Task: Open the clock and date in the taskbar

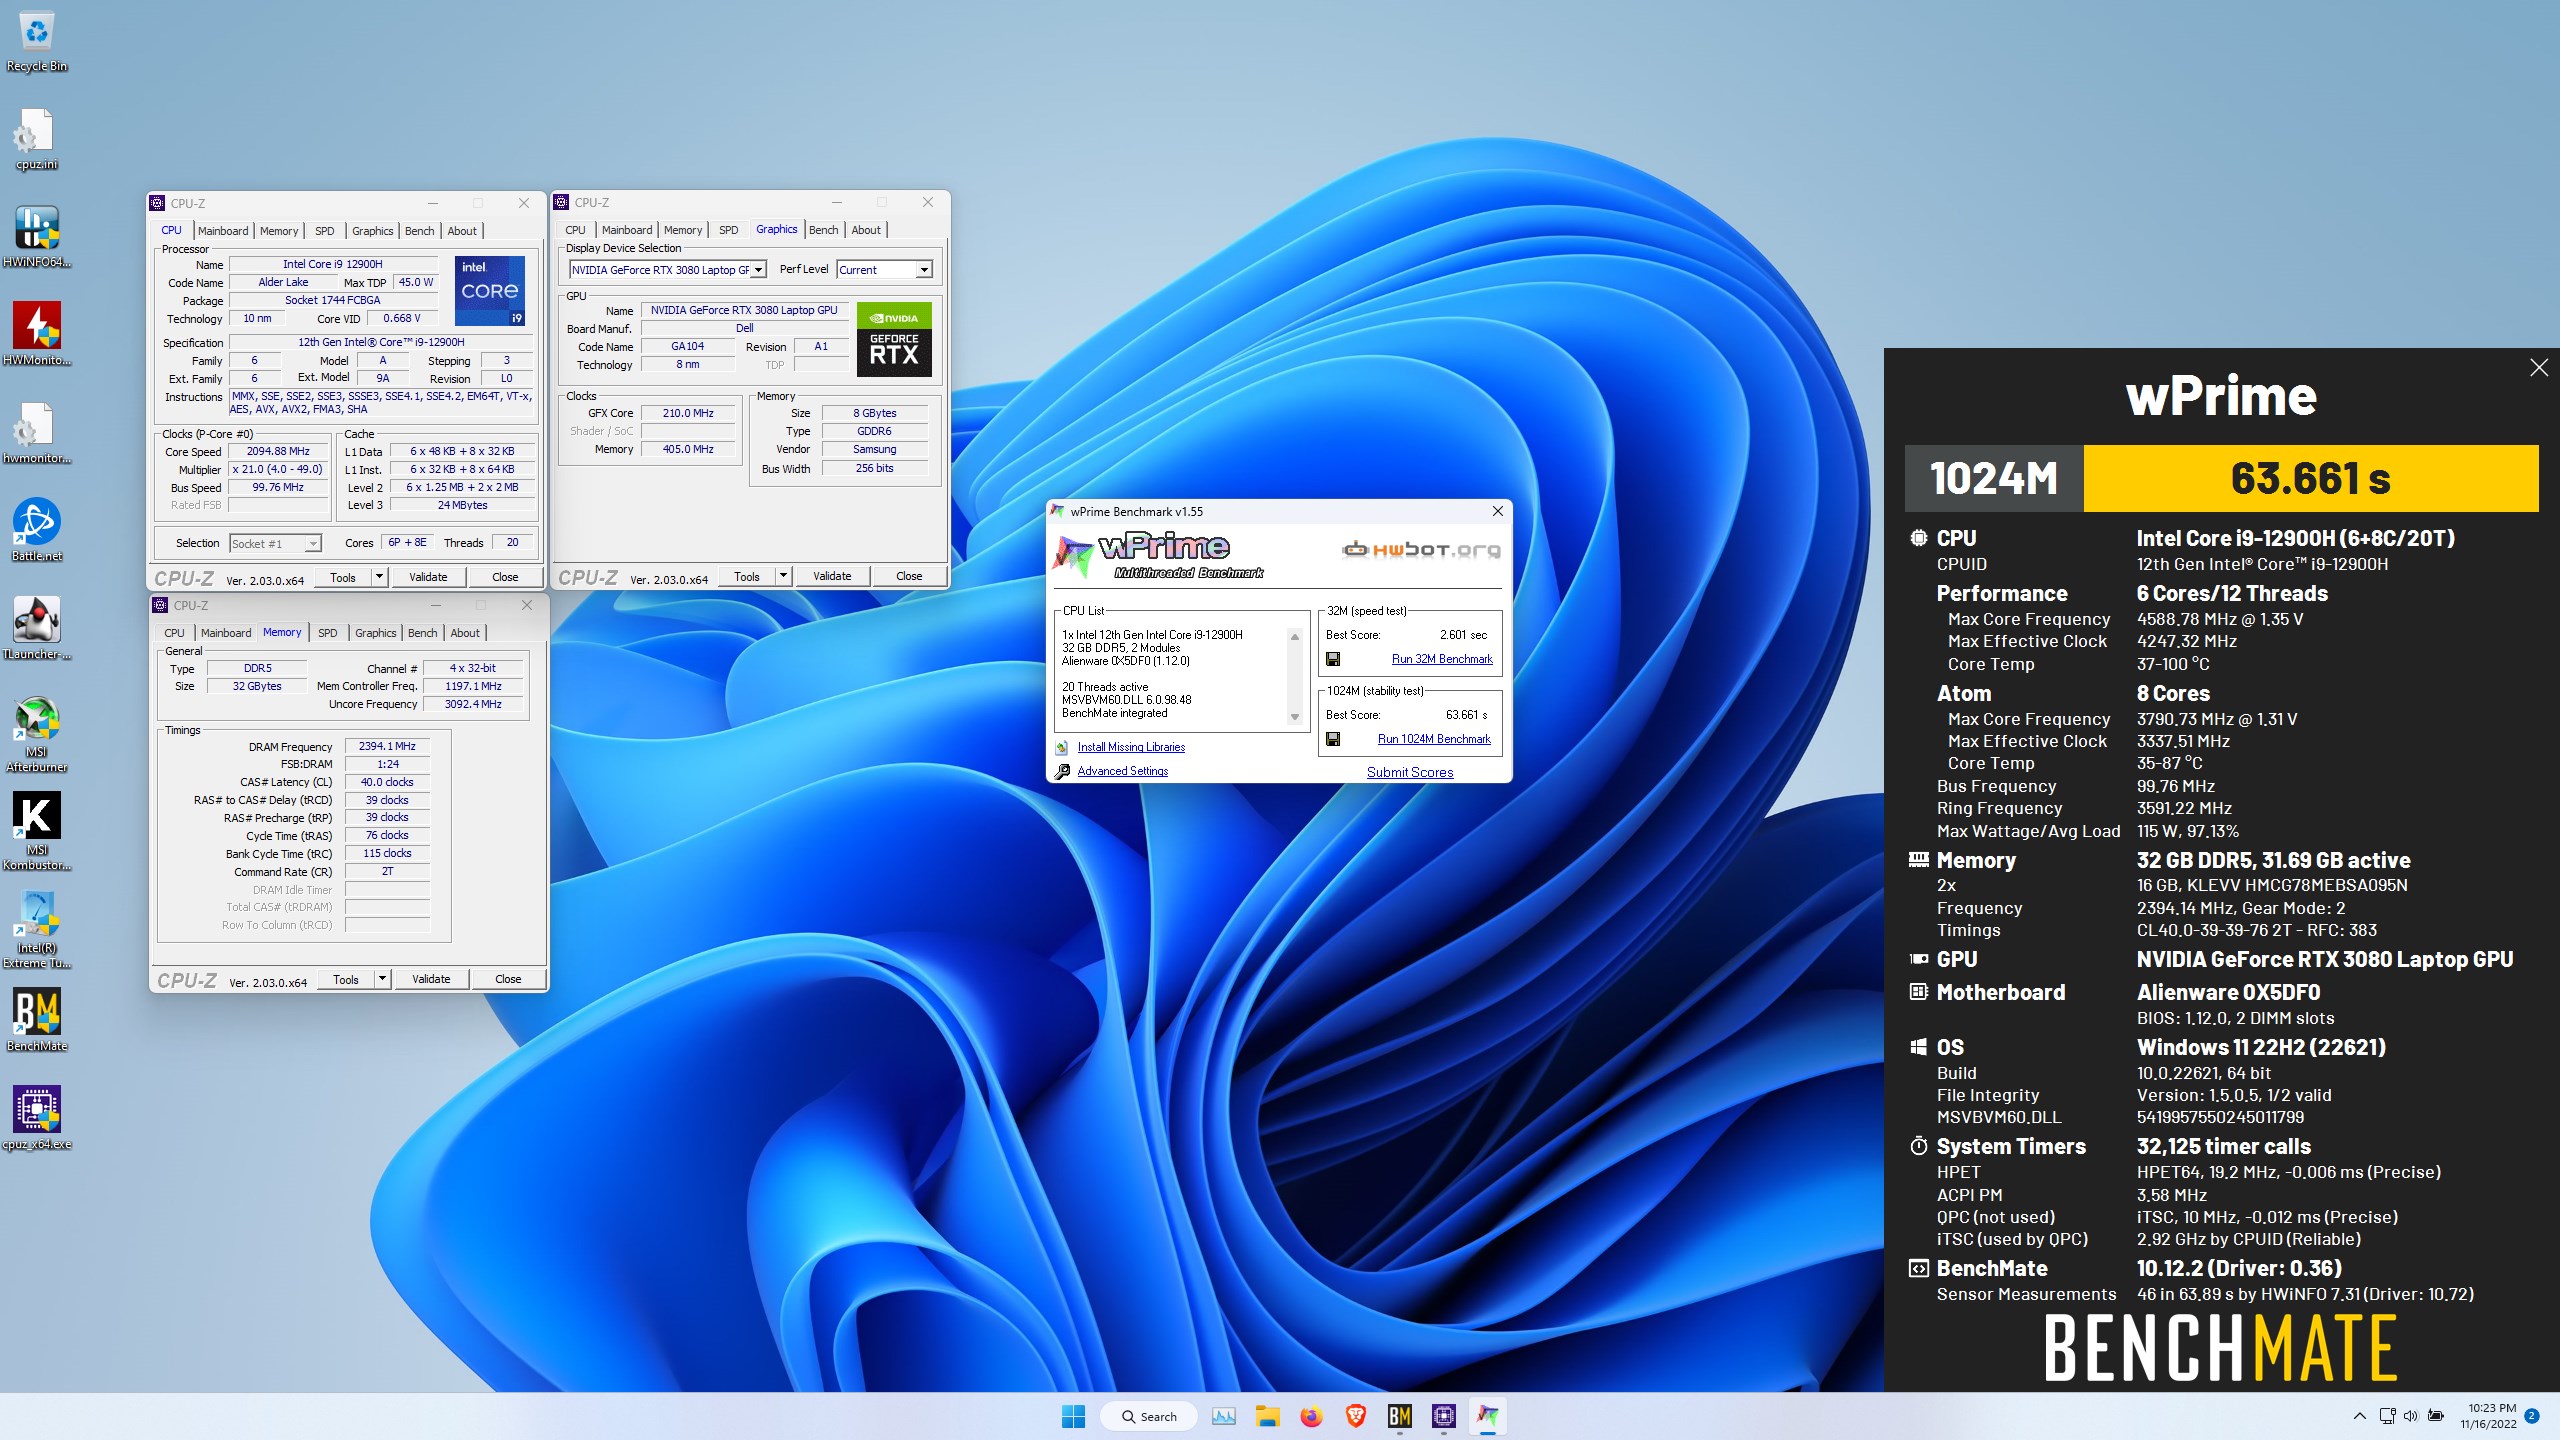Action: pyautogui.click(x=2489, y=1416)
